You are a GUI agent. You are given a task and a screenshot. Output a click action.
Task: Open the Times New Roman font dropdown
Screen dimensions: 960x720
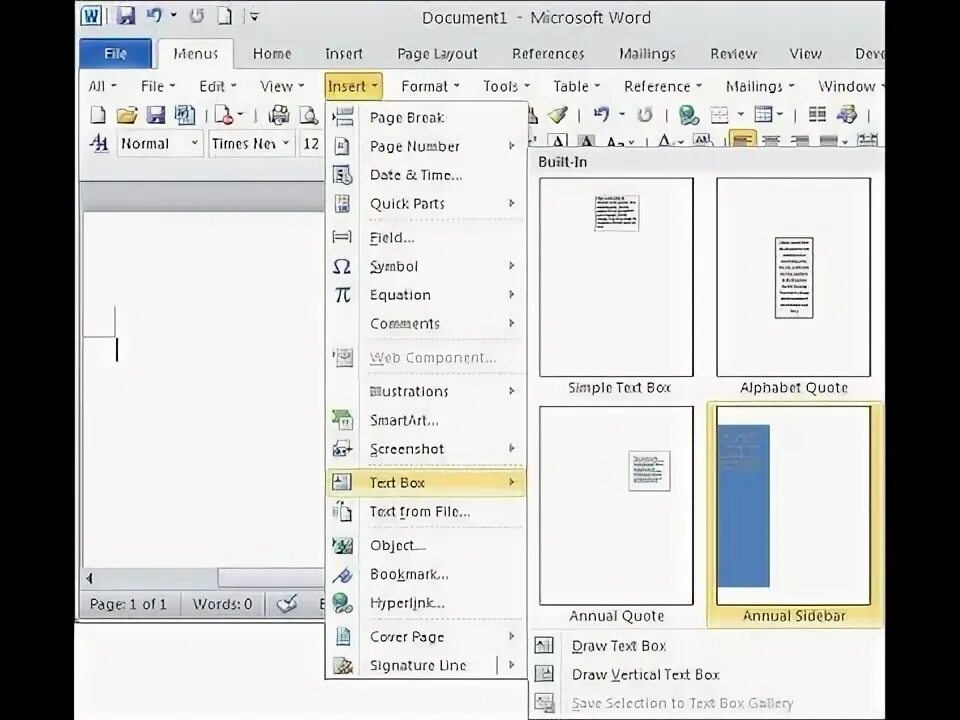point(285,143)
